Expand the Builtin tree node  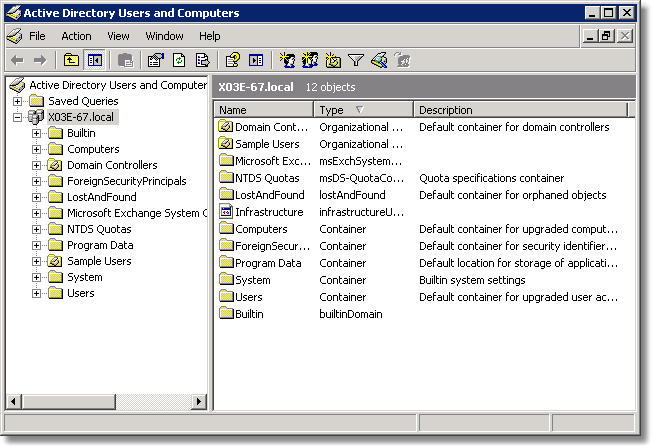(x=37, y=133)
